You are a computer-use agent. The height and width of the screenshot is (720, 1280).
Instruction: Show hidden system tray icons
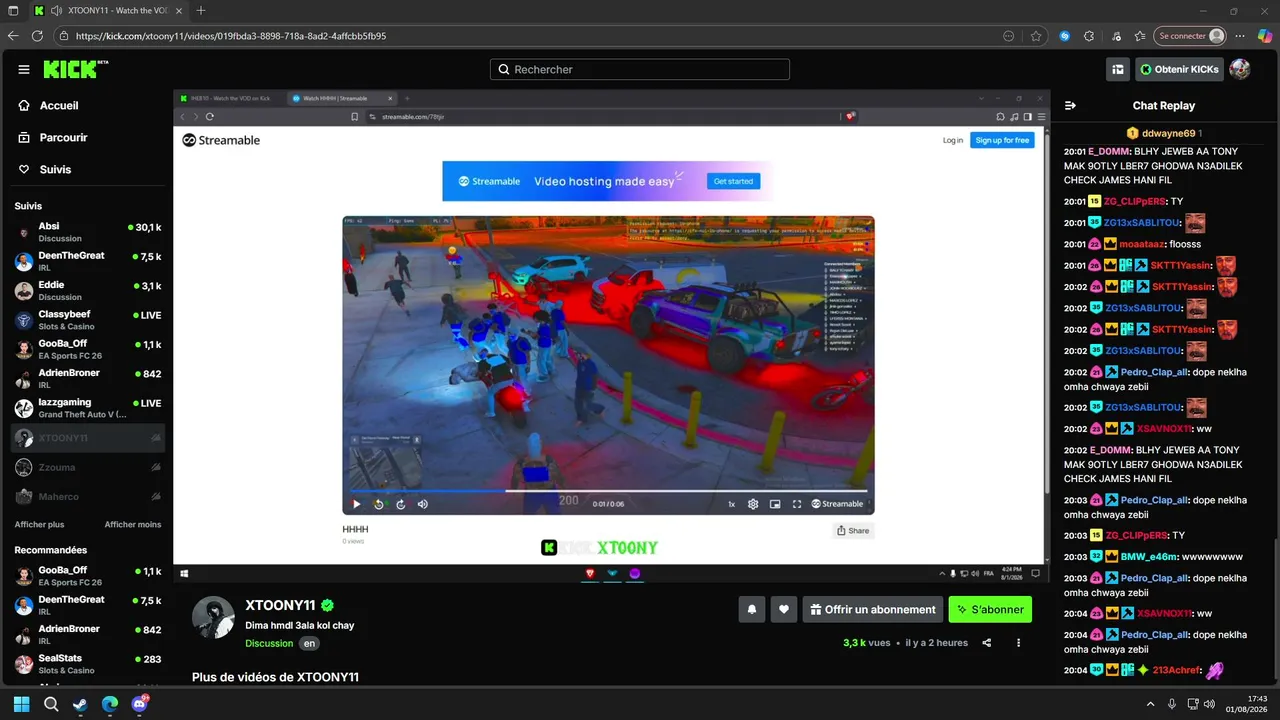click(x=1150, y=704)
